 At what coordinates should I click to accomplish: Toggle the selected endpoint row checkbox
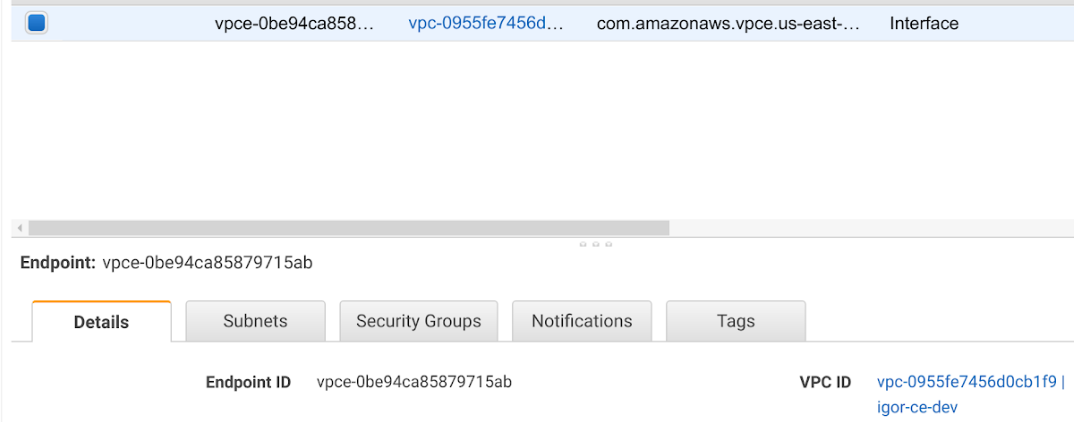point(36,23)
